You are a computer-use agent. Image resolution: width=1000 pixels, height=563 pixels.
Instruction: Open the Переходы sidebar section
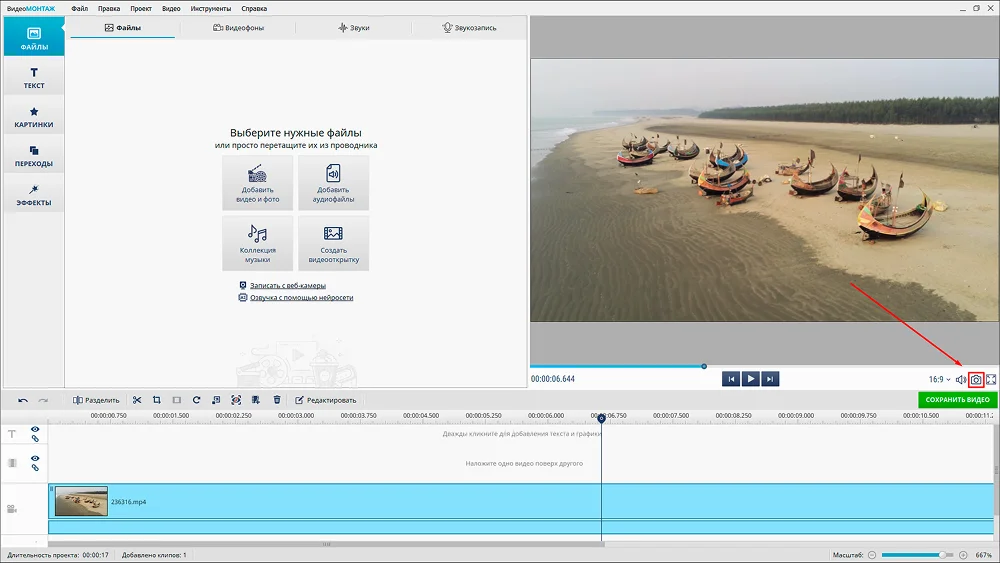coord(34,155)
